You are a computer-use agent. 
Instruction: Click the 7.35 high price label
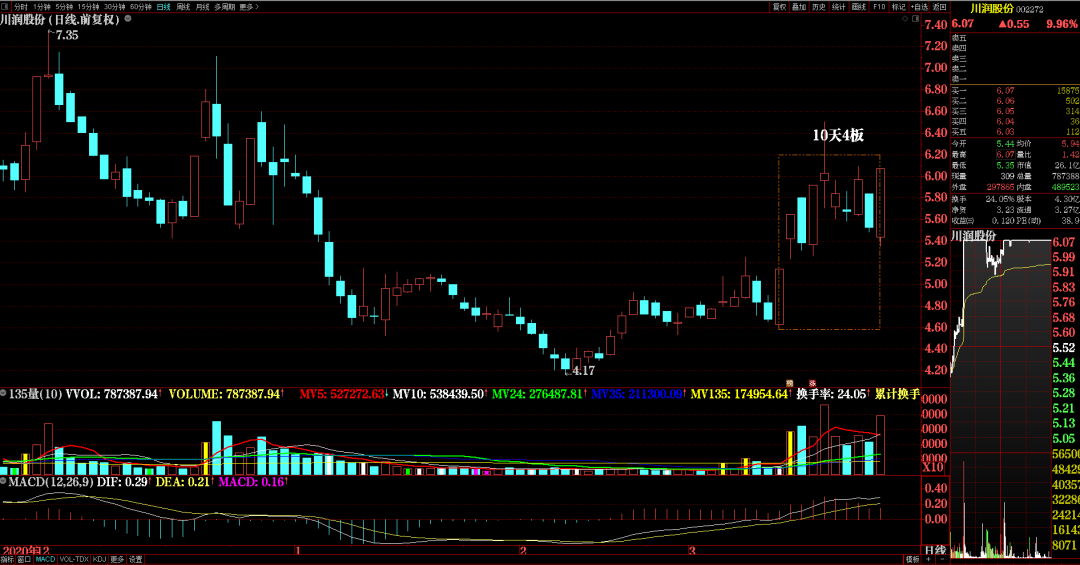65,35
